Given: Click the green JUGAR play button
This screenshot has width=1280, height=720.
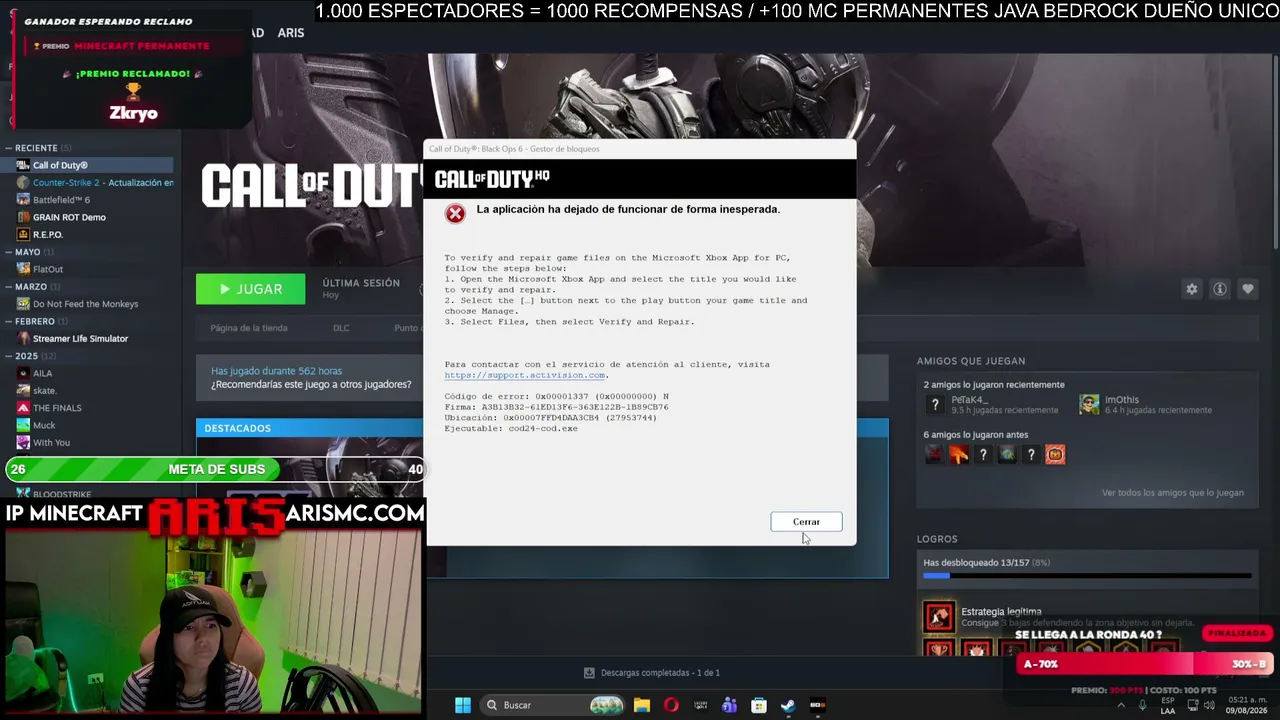Looking at the screenshot, I should pos(250,289).
